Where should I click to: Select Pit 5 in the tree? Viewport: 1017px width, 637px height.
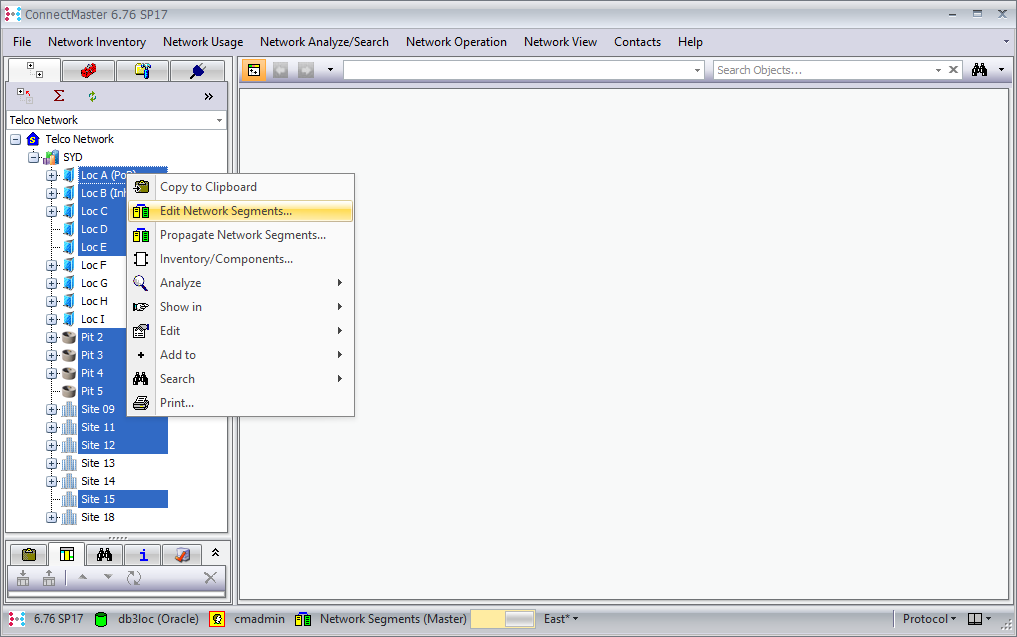[91, 391]
